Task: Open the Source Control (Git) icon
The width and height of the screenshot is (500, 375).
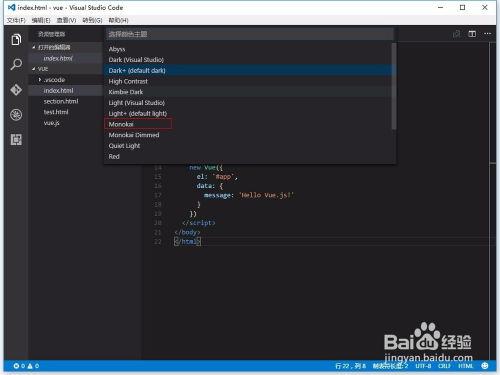Action: (16, 90)
